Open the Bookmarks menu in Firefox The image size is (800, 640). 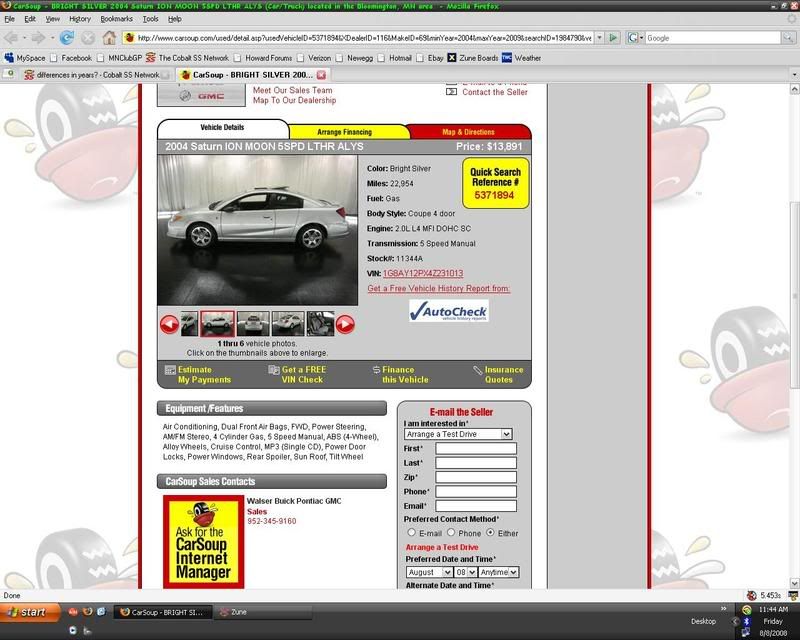tap(116, 19)
